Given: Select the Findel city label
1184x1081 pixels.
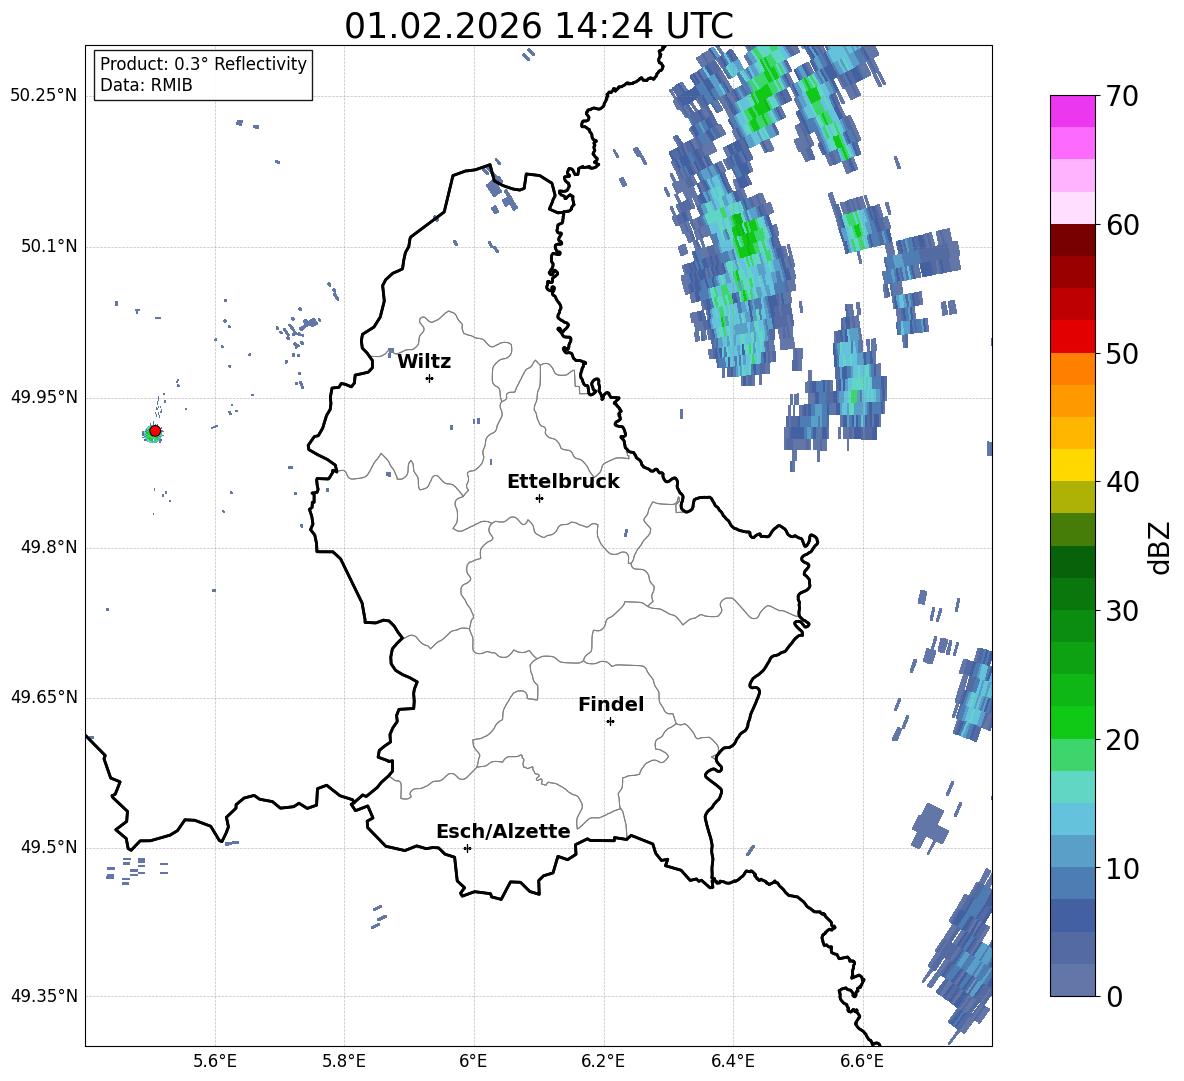Looking at the screenshot, I should [x=611, y=704].
